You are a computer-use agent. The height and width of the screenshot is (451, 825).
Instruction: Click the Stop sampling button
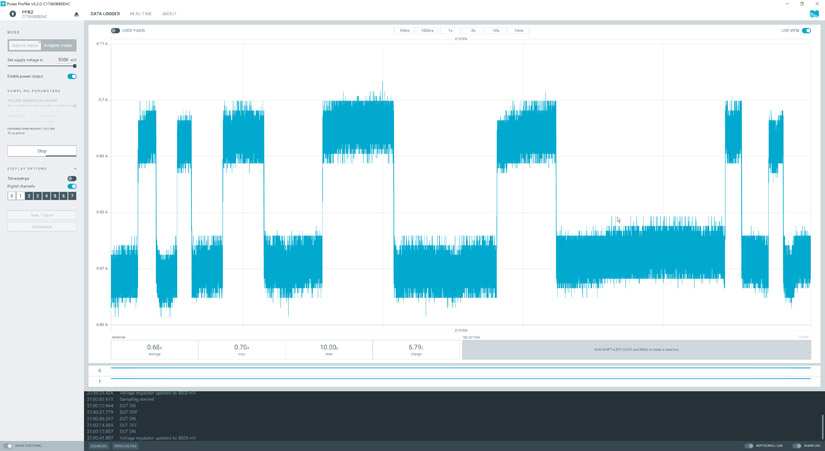coord(42,151)
